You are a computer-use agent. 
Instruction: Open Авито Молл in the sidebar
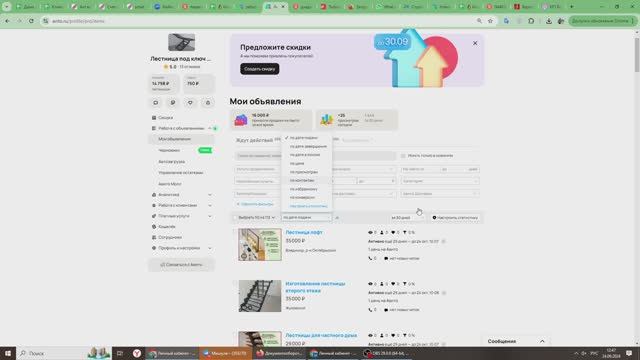170,184
